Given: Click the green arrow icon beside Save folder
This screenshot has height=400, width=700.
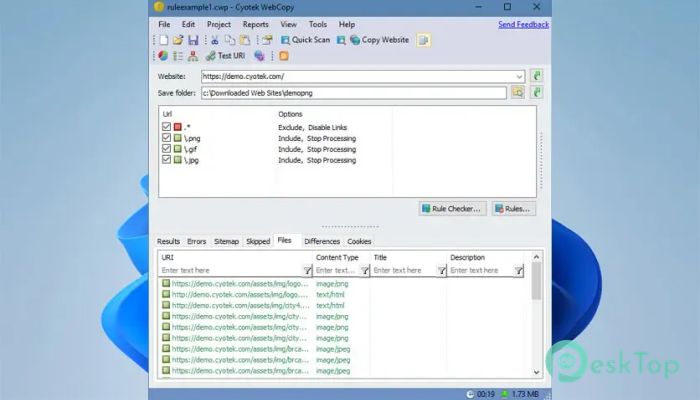Looking at the screenshot, I should [537, 92].
